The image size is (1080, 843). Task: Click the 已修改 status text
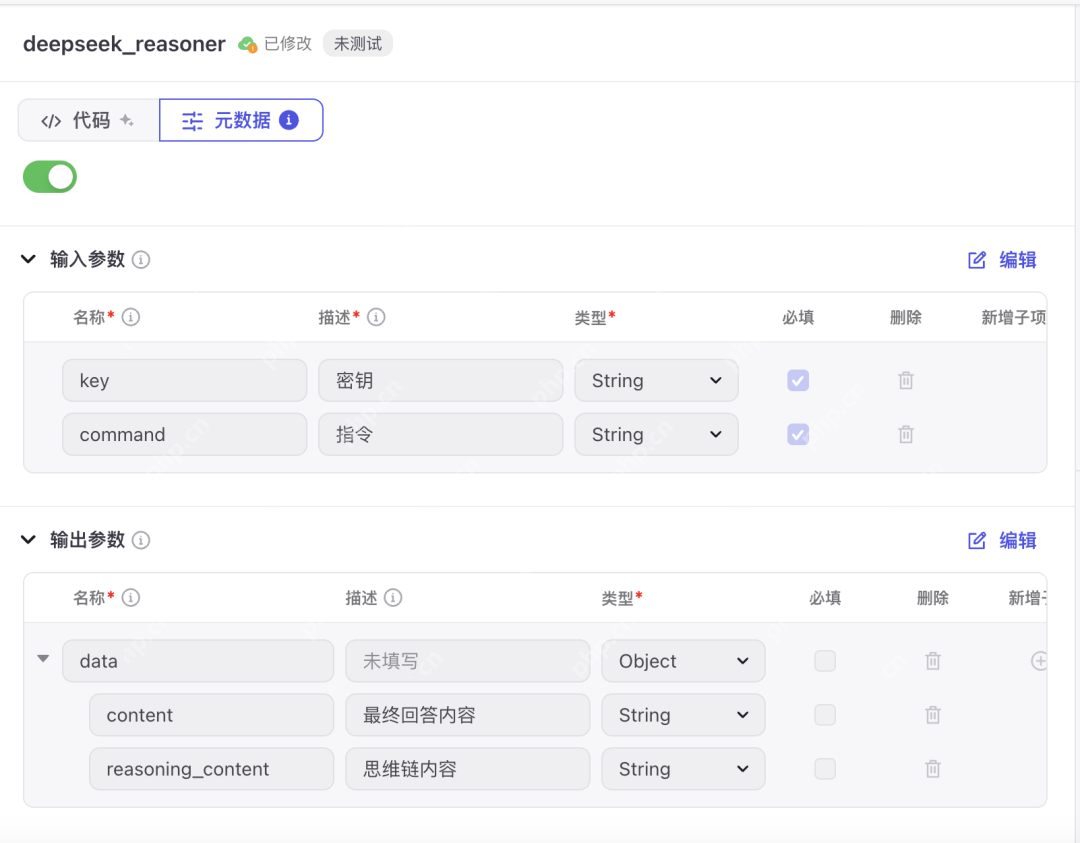tap(288, 44)
